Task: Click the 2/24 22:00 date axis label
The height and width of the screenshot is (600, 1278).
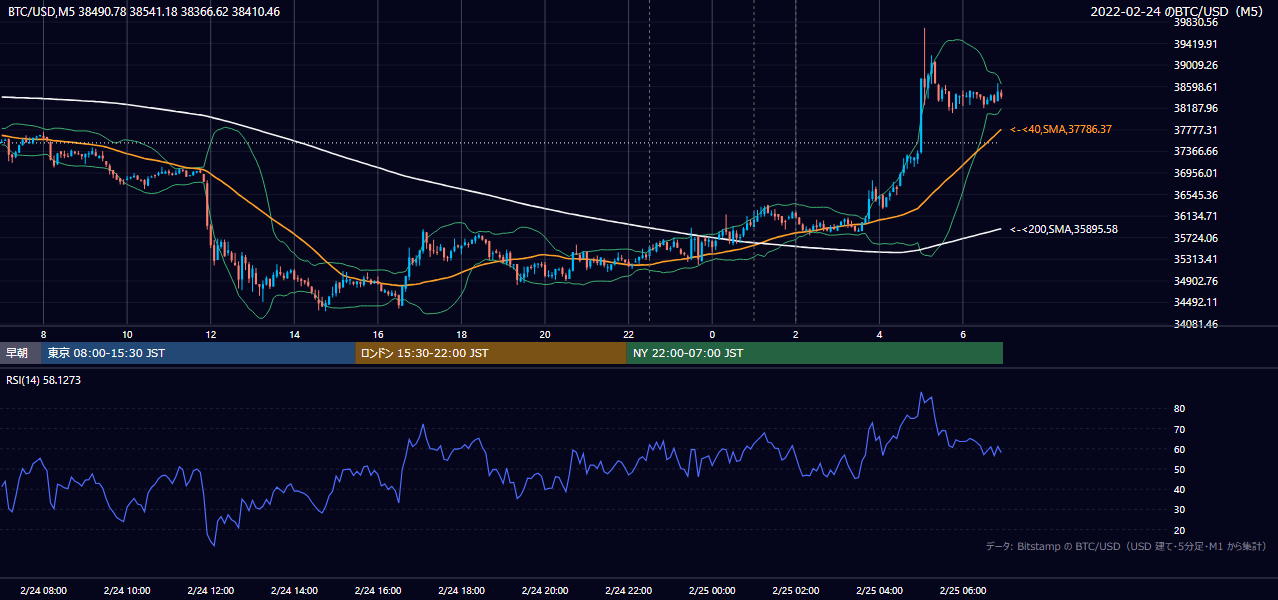Action: pos(628,590)
